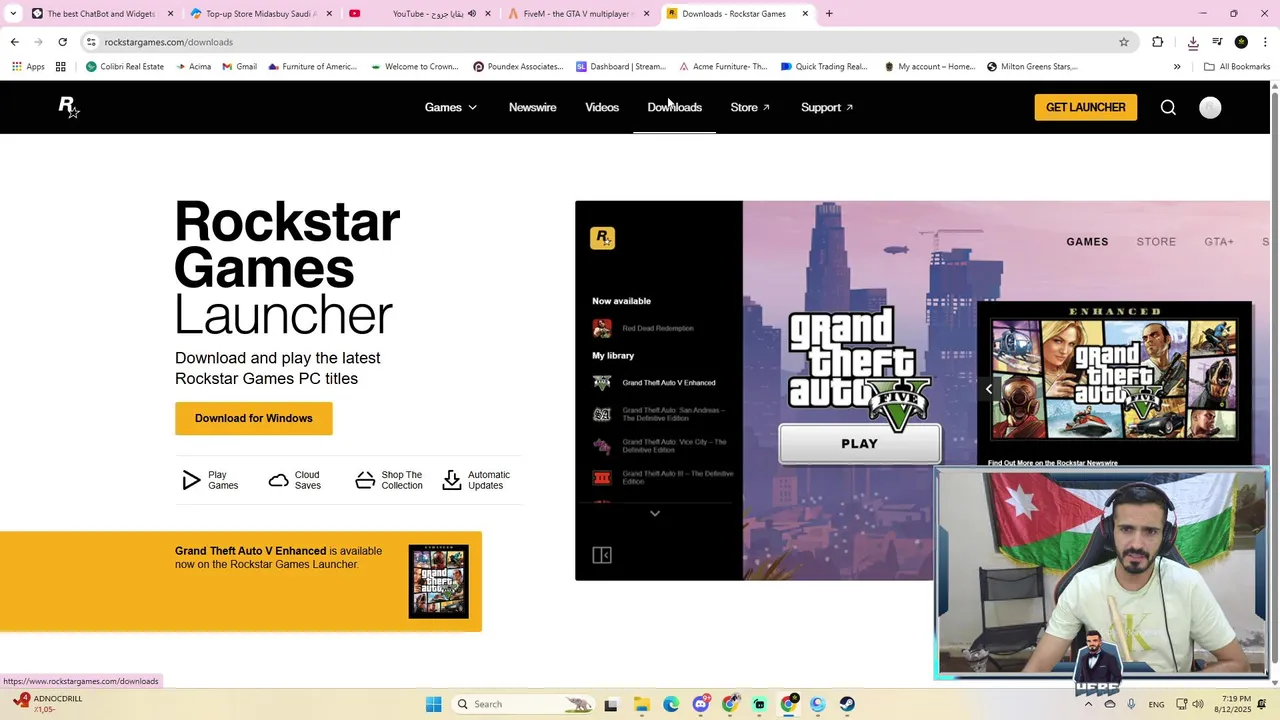Open the Windows Start menu
The image size is (1280, 720).
(x=433, y=704)
